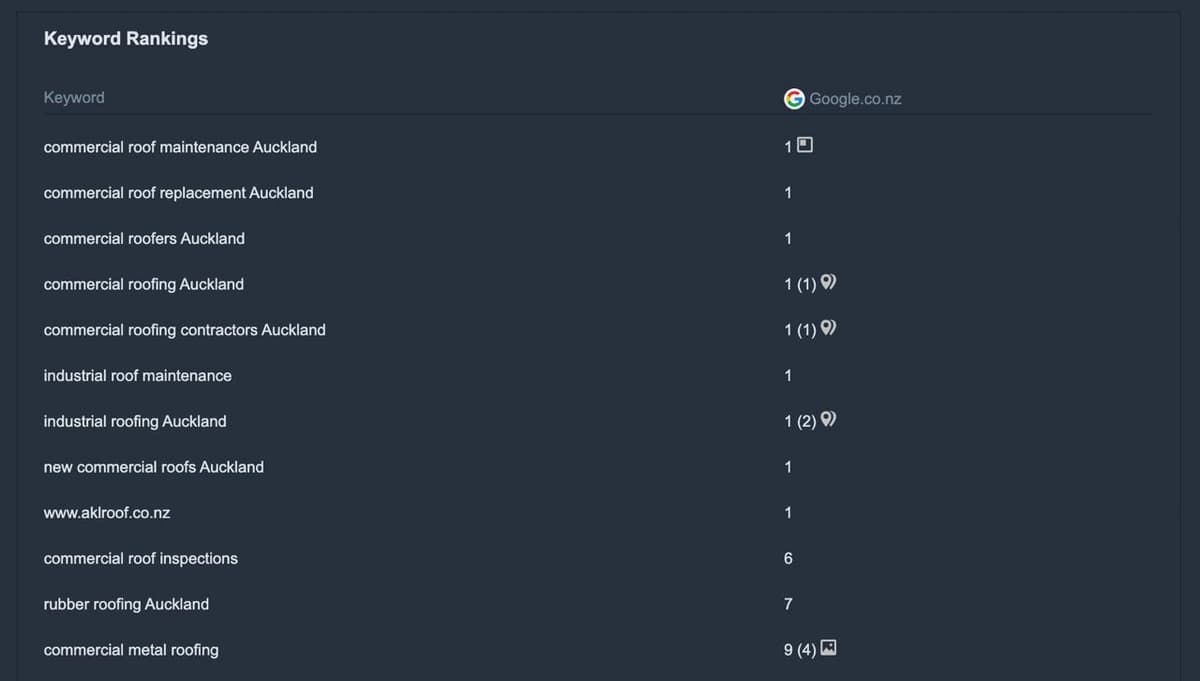
Task: Click the keyword commercial metal roofing
Action: pos(131,649)
